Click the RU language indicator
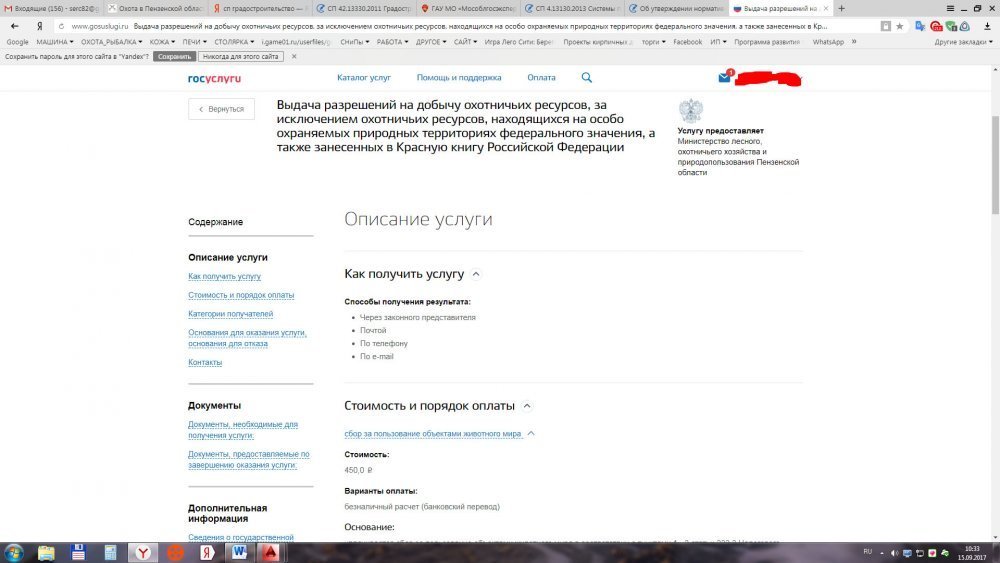 click(867, 552)
